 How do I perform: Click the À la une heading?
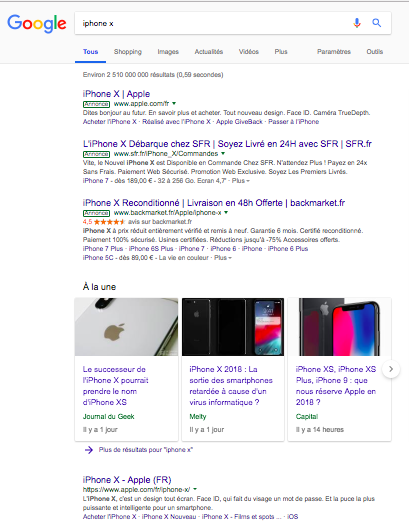click(x=99, y=287)
